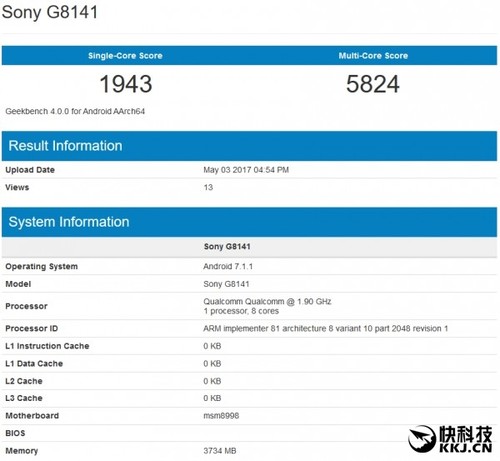500x461 pixels.
Task: Click the Sony G8141 table column header
Action: point(227,247)
